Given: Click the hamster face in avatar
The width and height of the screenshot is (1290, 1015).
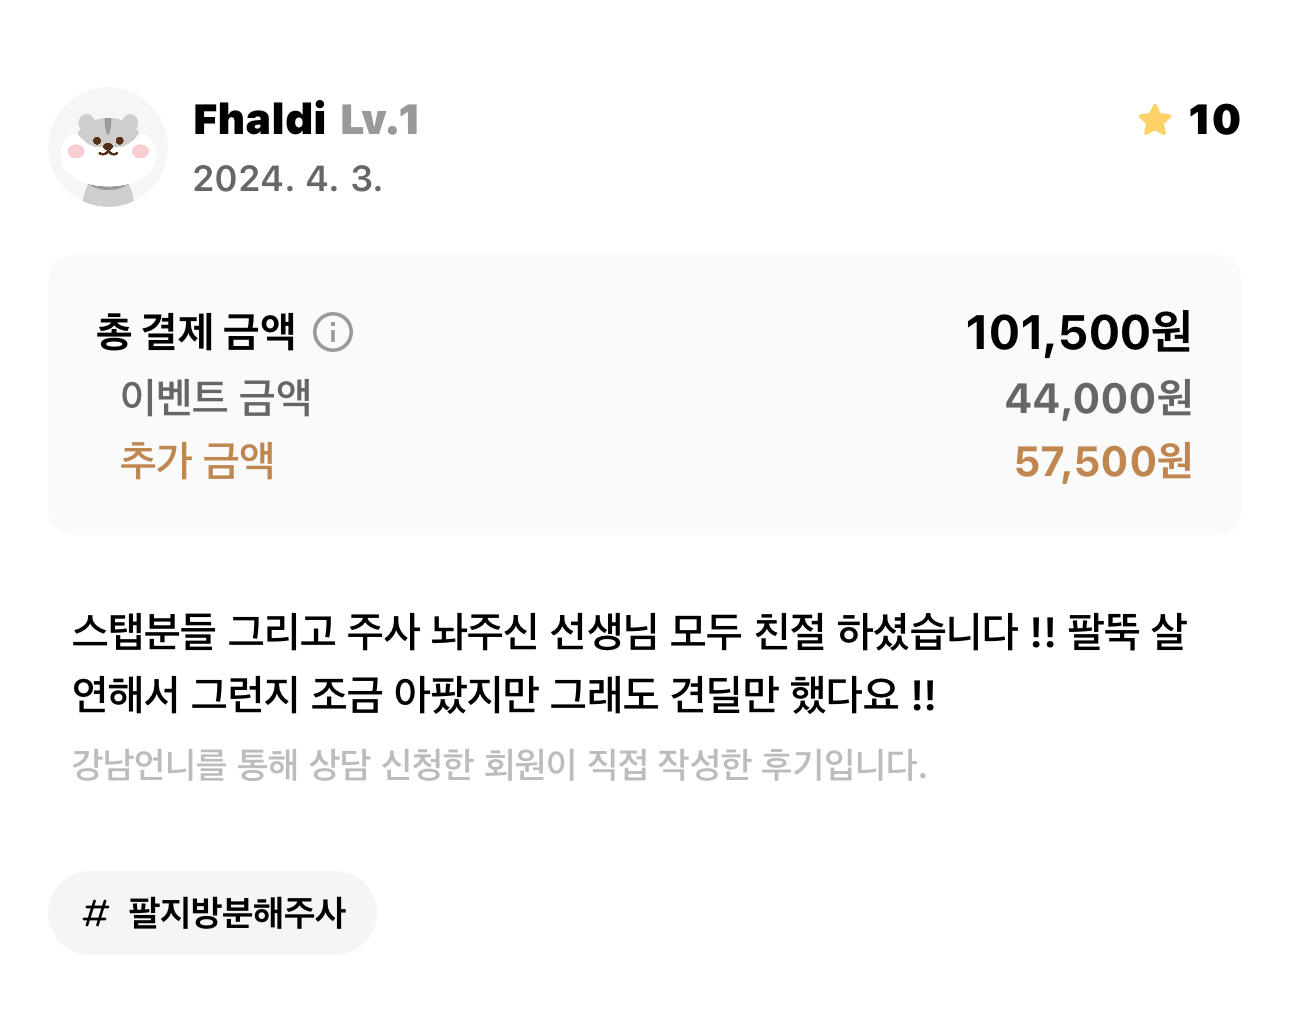Looking at the screenshot, I should (x=108, y=140).
